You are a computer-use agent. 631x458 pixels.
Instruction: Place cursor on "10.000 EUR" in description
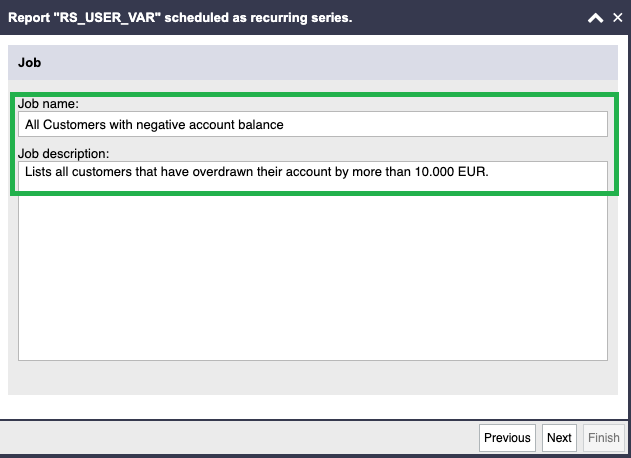[x=451, y=172]
